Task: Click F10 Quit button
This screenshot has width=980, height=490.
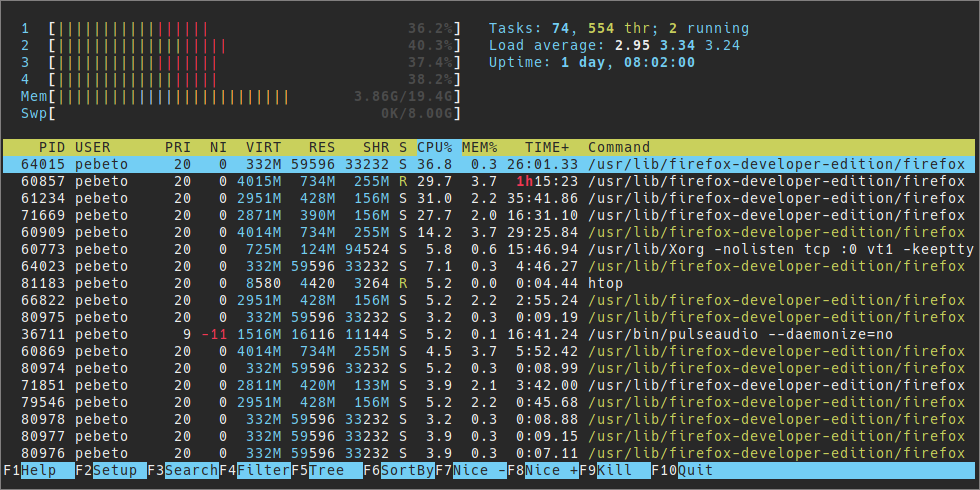Action: point(682,470)
